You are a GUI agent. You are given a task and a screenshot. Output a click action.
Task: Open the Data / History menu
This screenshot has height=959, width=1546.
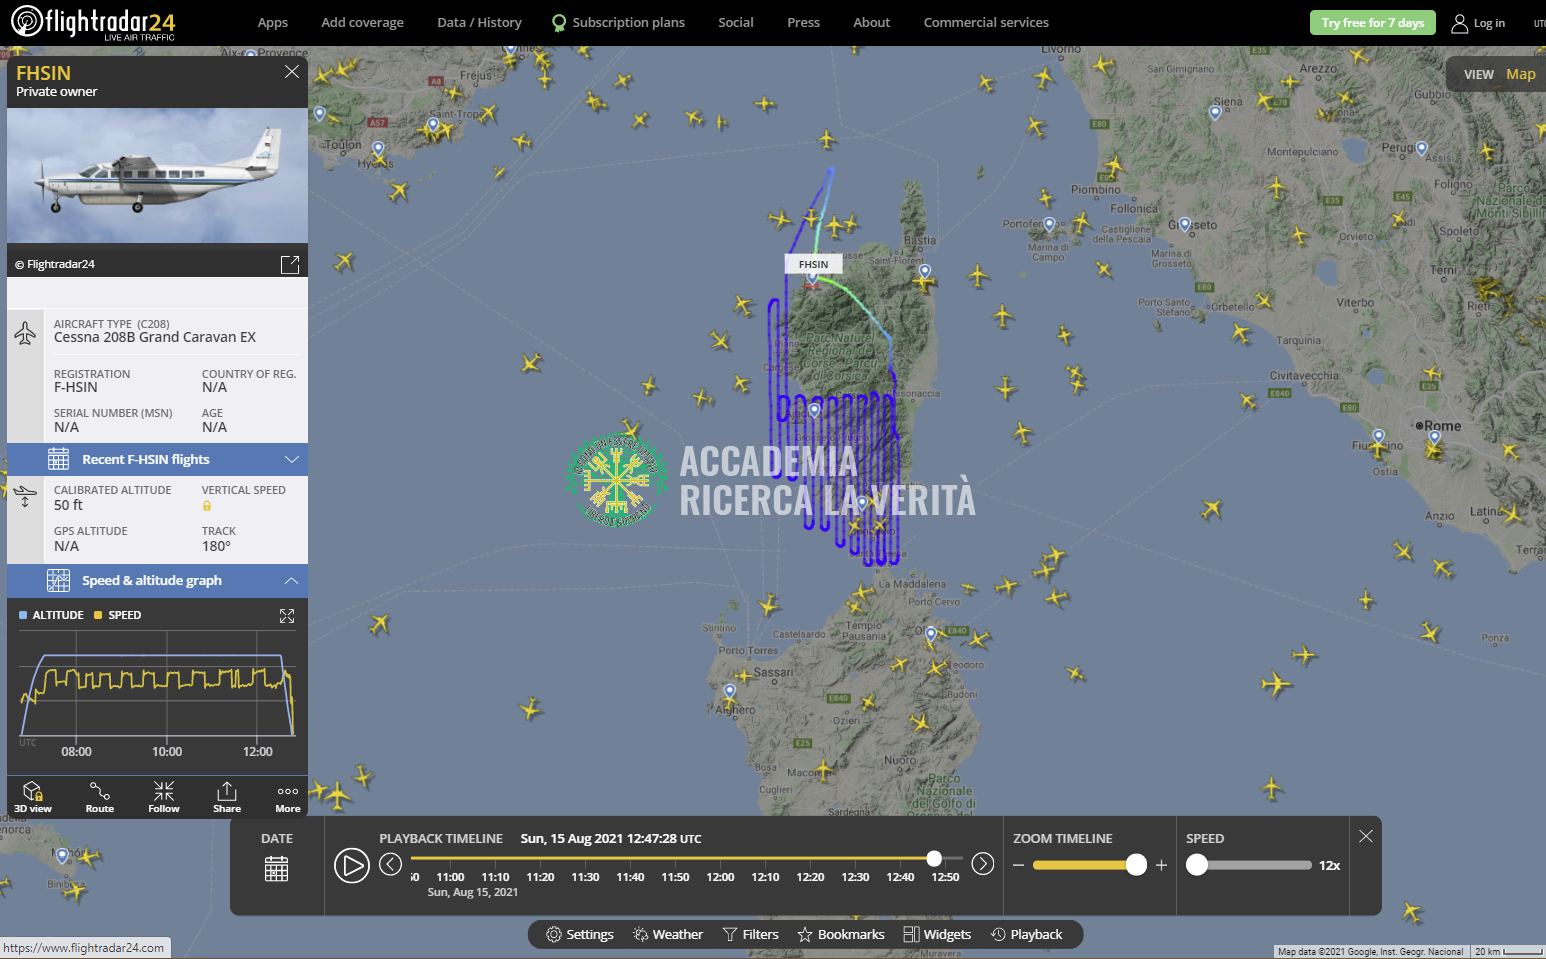pos(479,22)
